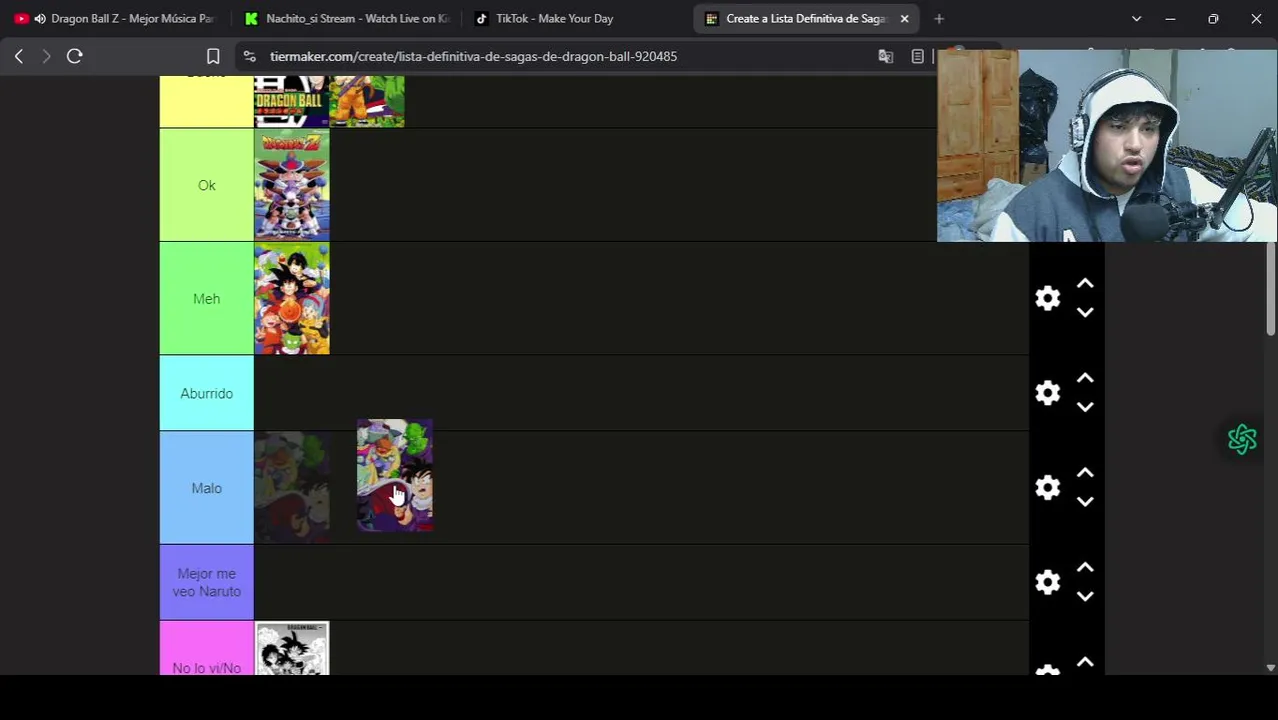Move Malo tier down with arrow
The width and height of the screenshot is (1278, 720).
(1085, 501)
